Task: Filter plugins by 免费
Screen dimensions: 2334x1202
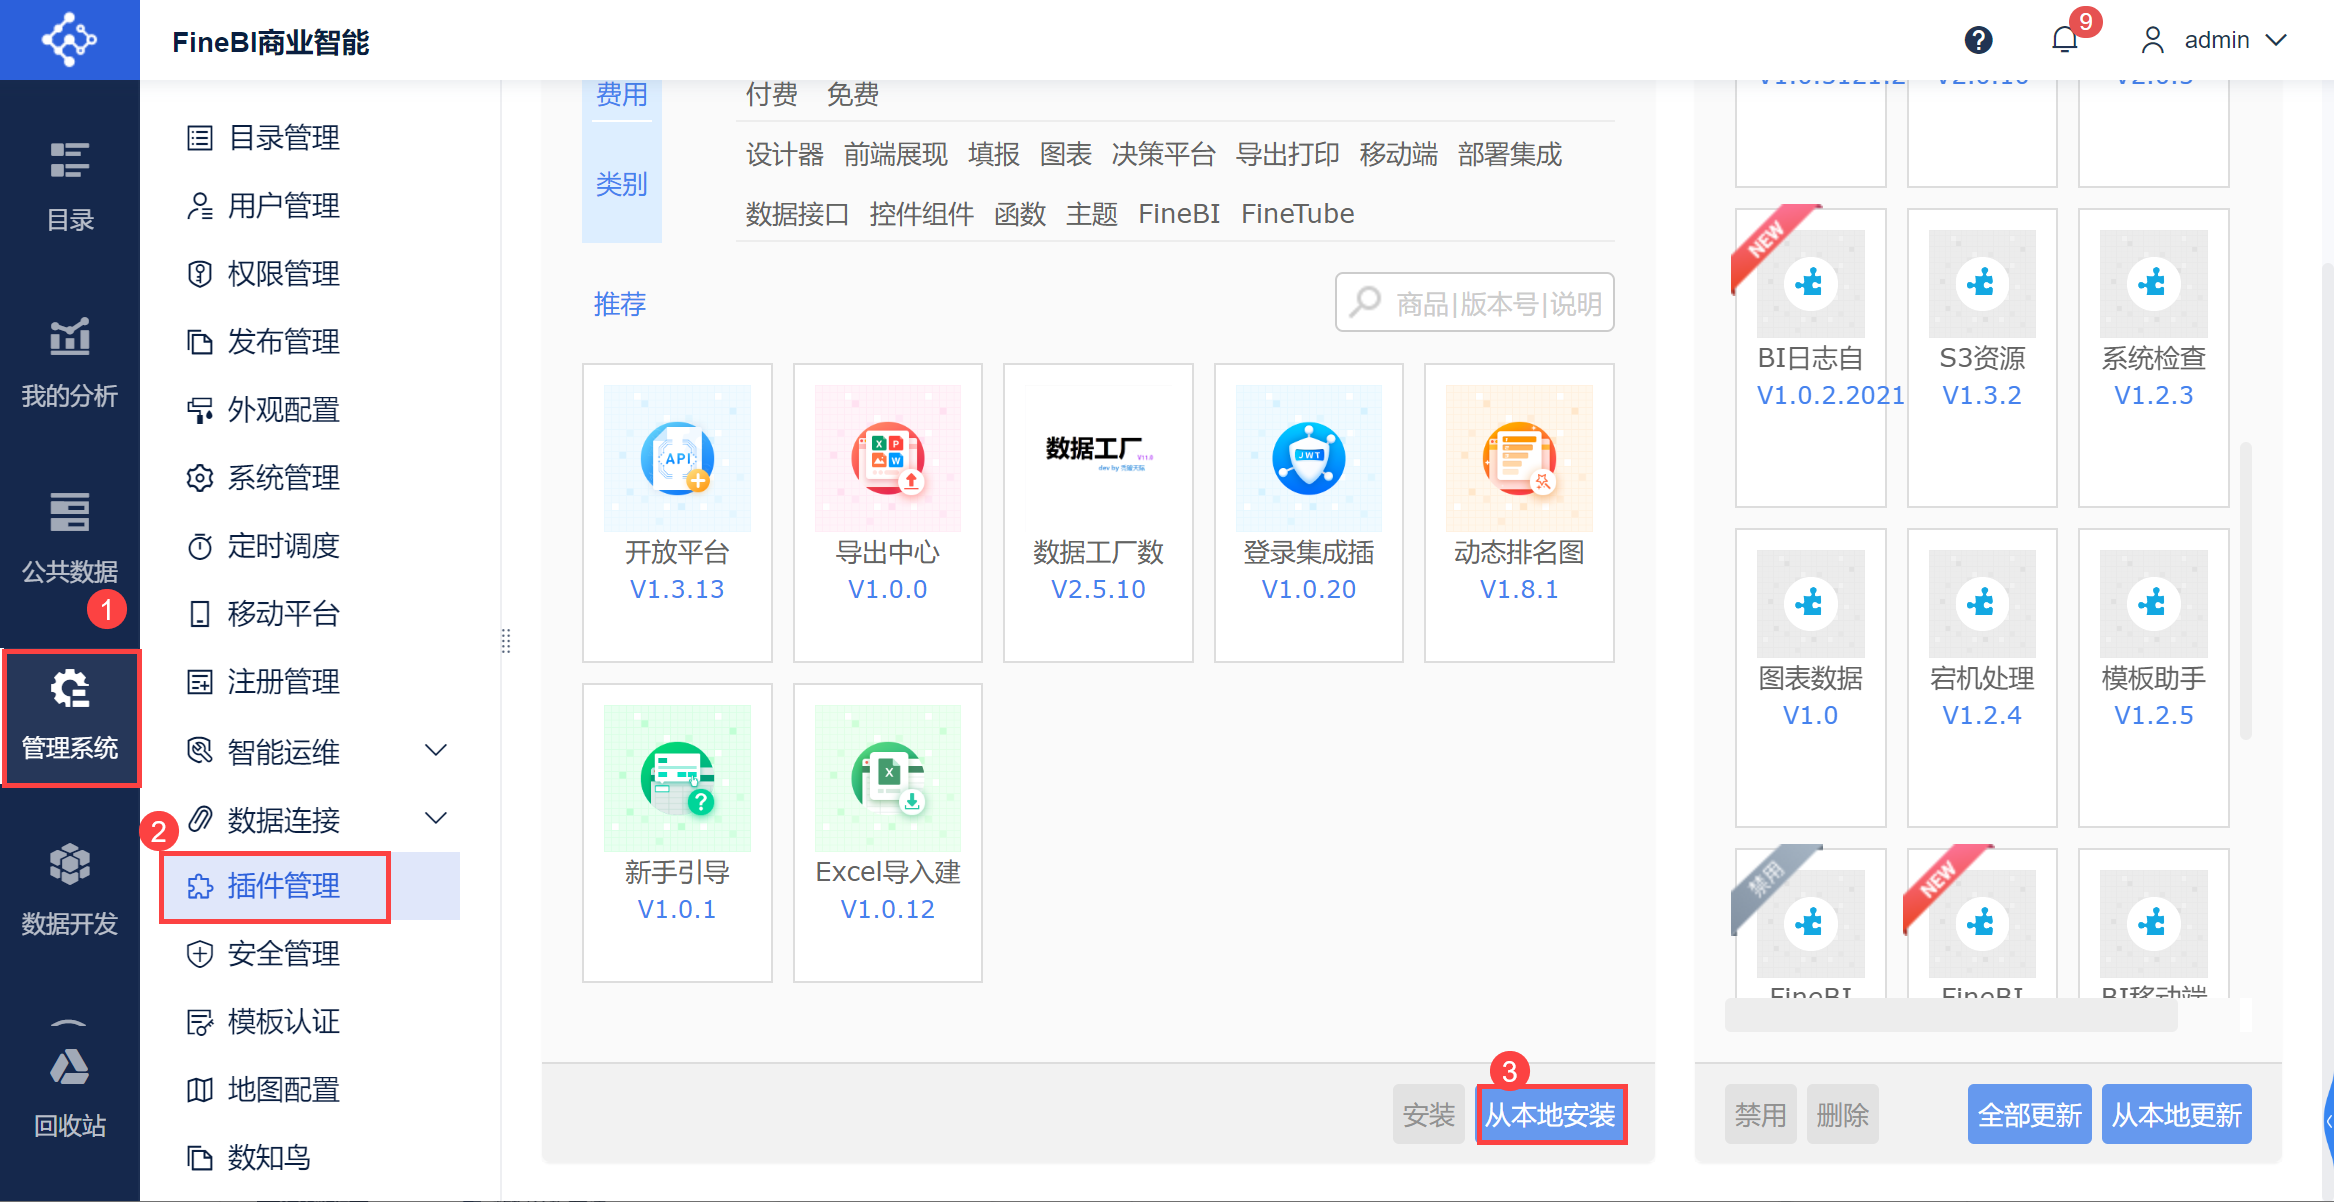Action: tap(852, 94)
